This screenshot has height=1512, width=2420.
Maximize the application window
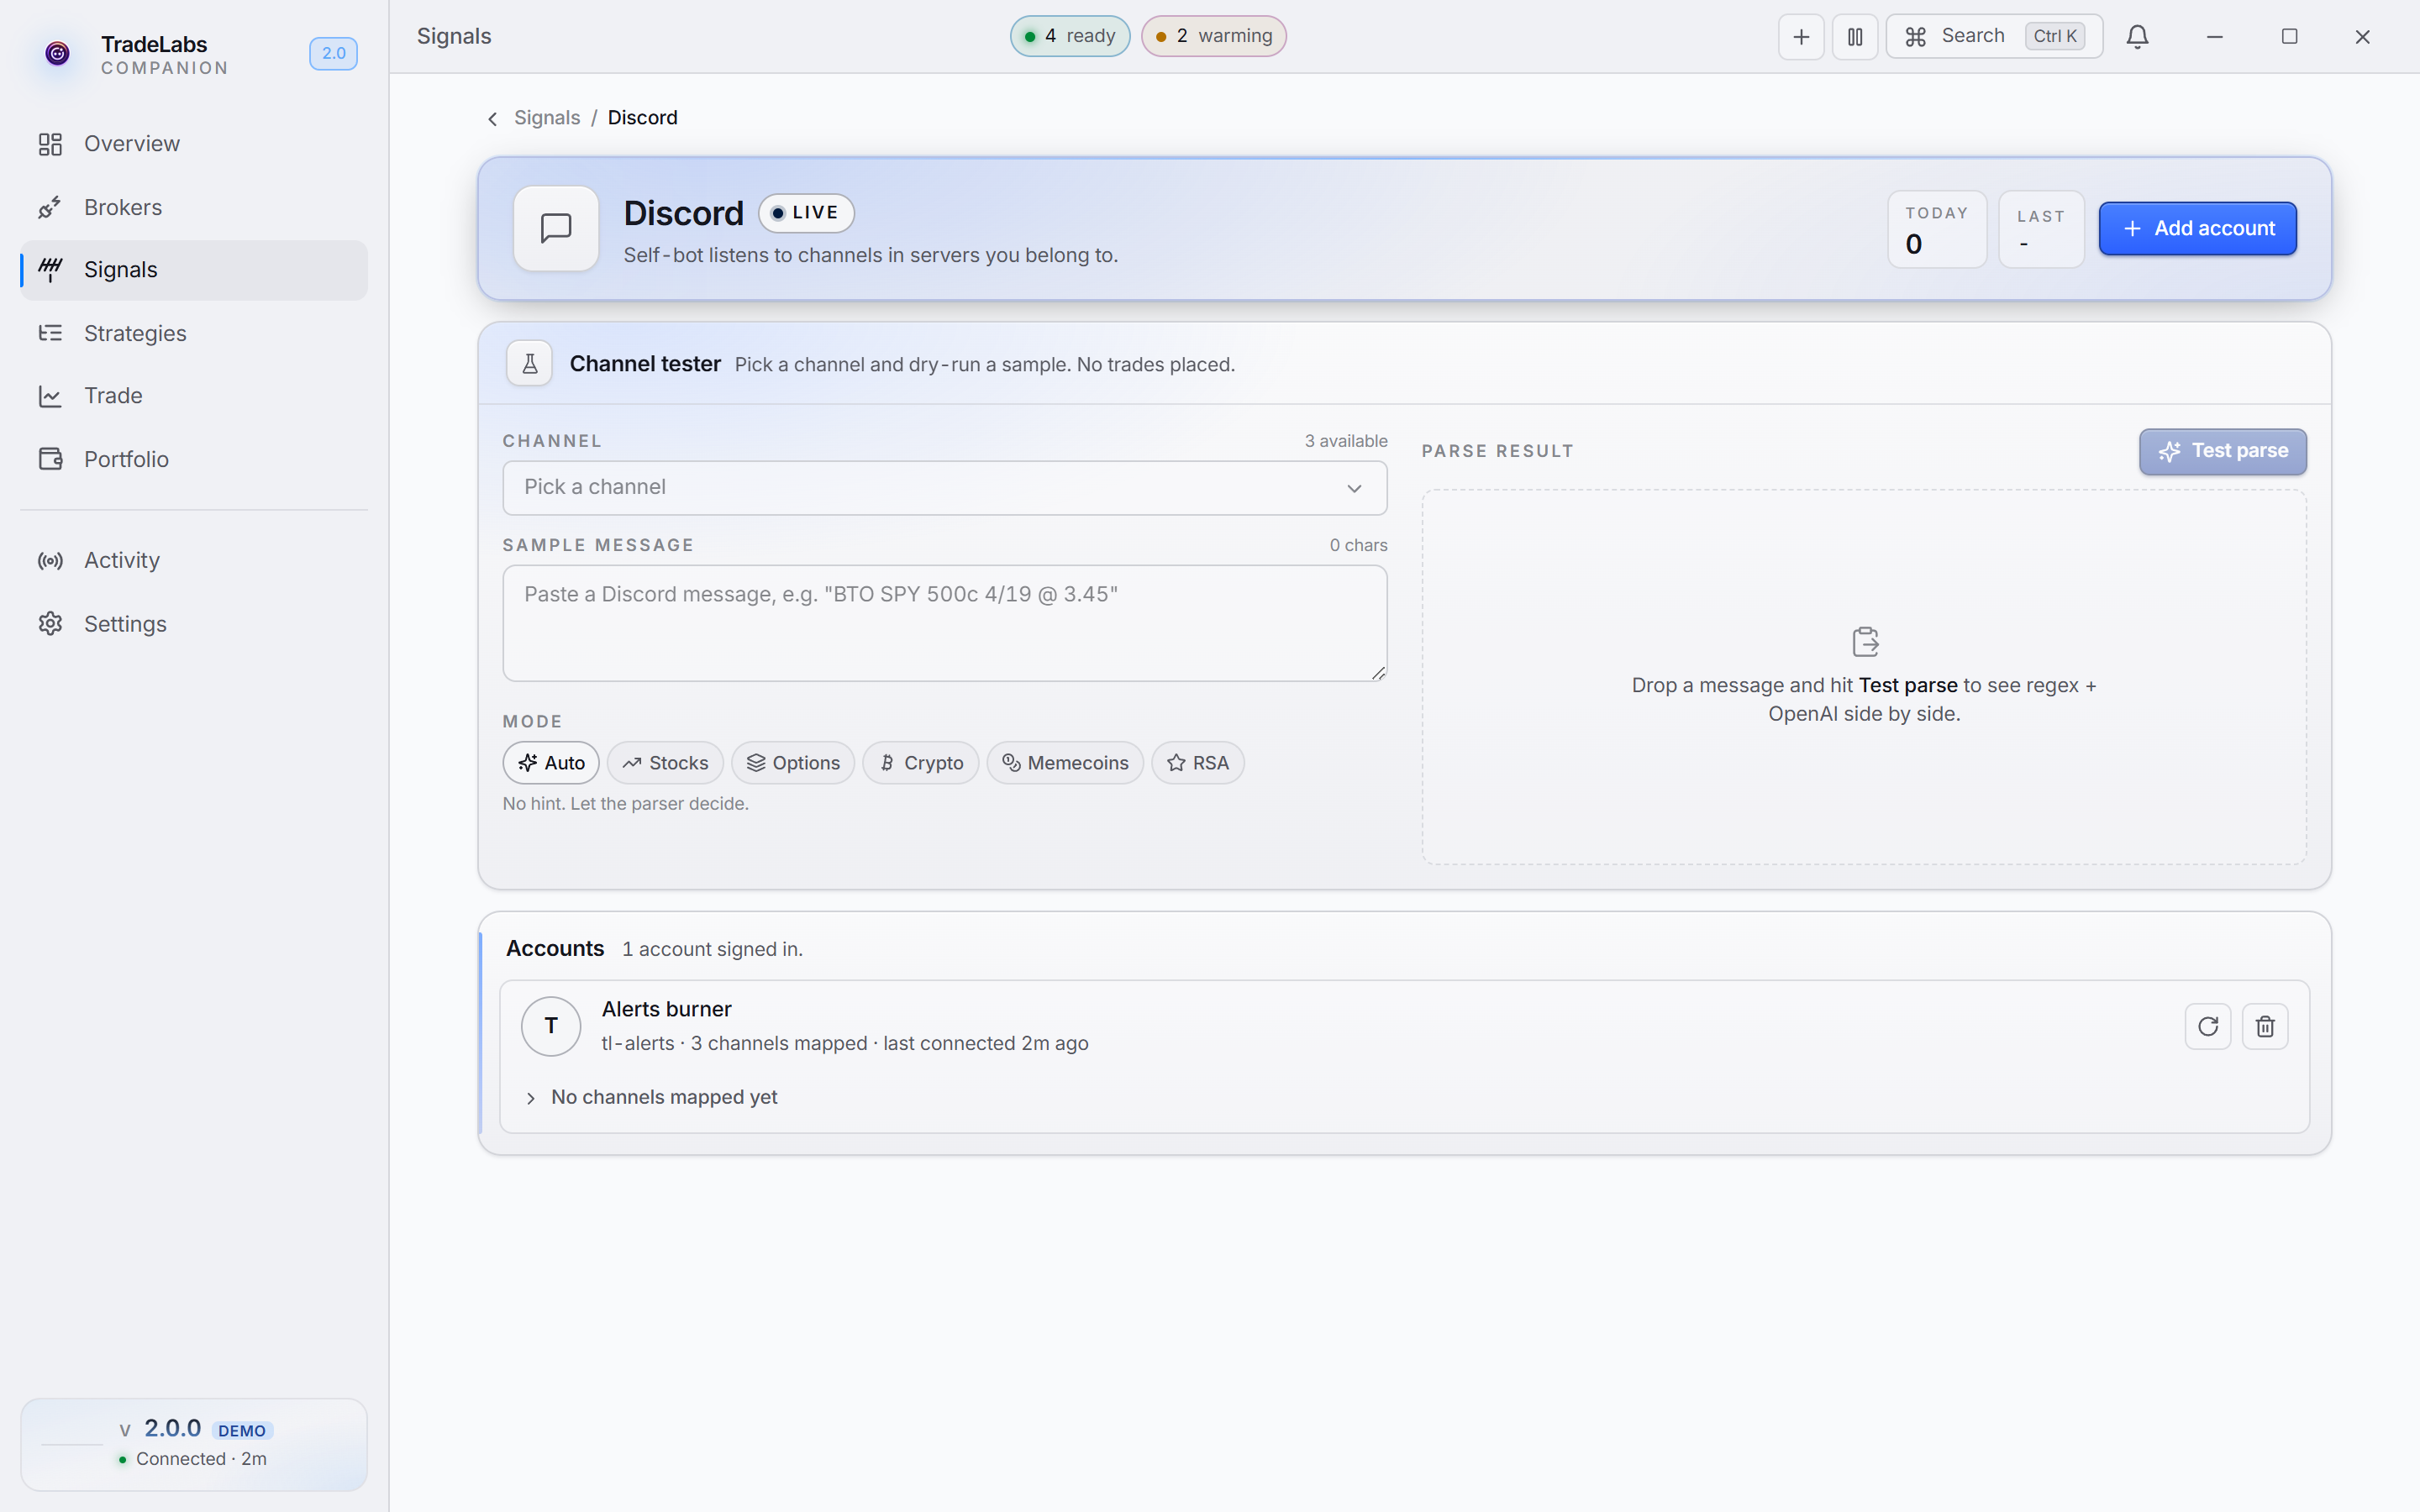[x=2289, y=37]
